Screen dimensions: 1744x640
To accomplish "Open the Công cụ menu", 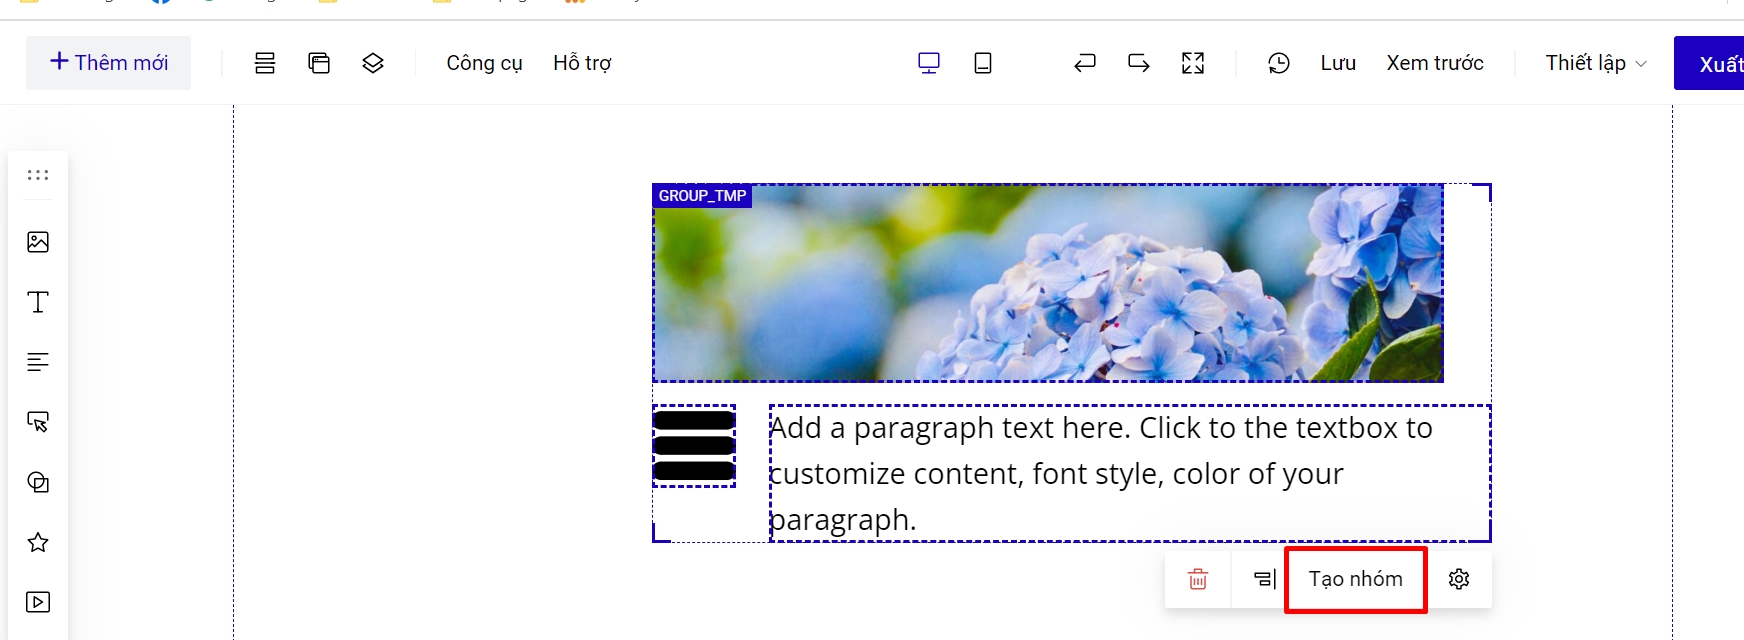I will tap(484, 63).
